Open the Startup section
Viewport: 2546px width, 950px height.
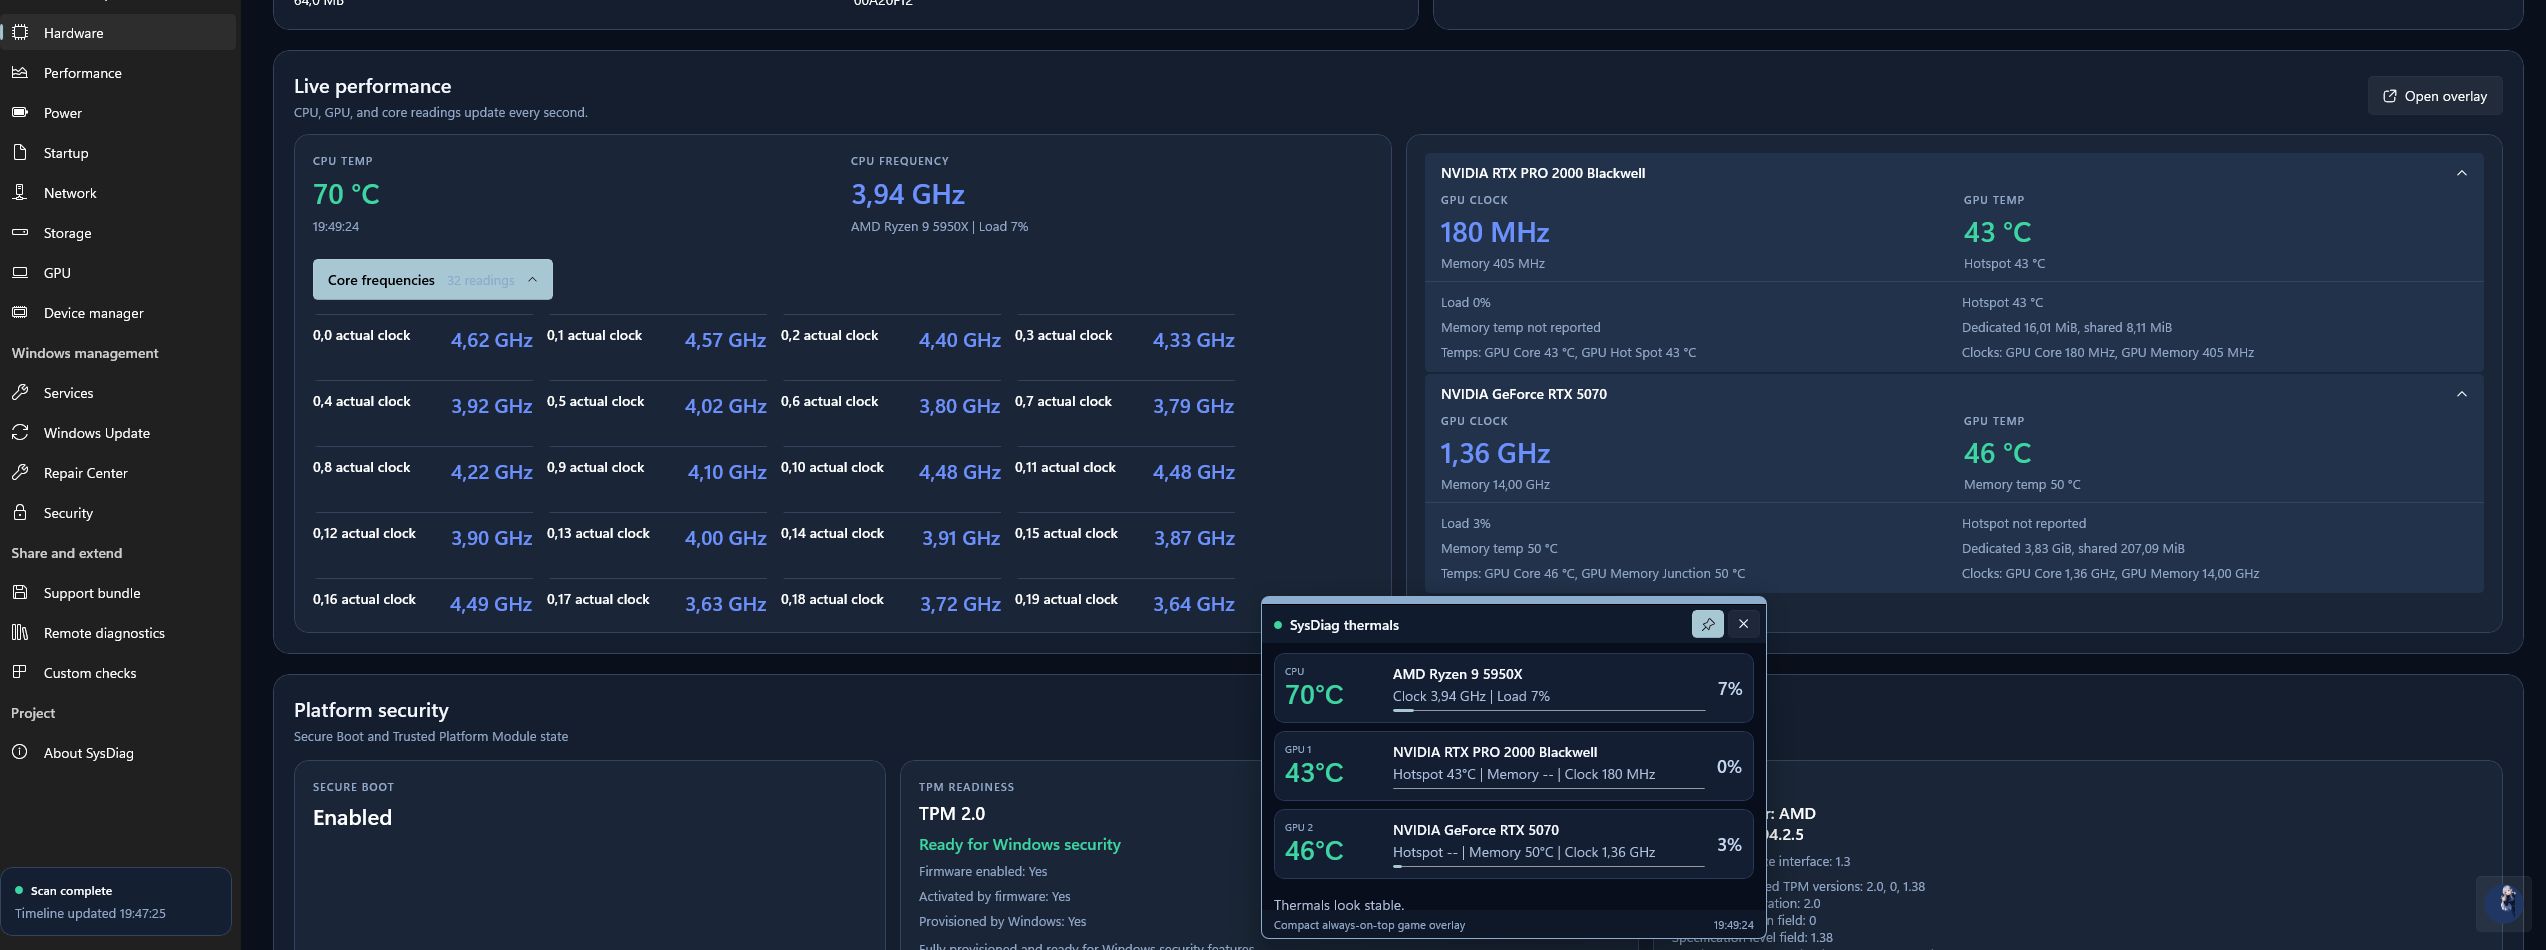(x=119, y=152)
